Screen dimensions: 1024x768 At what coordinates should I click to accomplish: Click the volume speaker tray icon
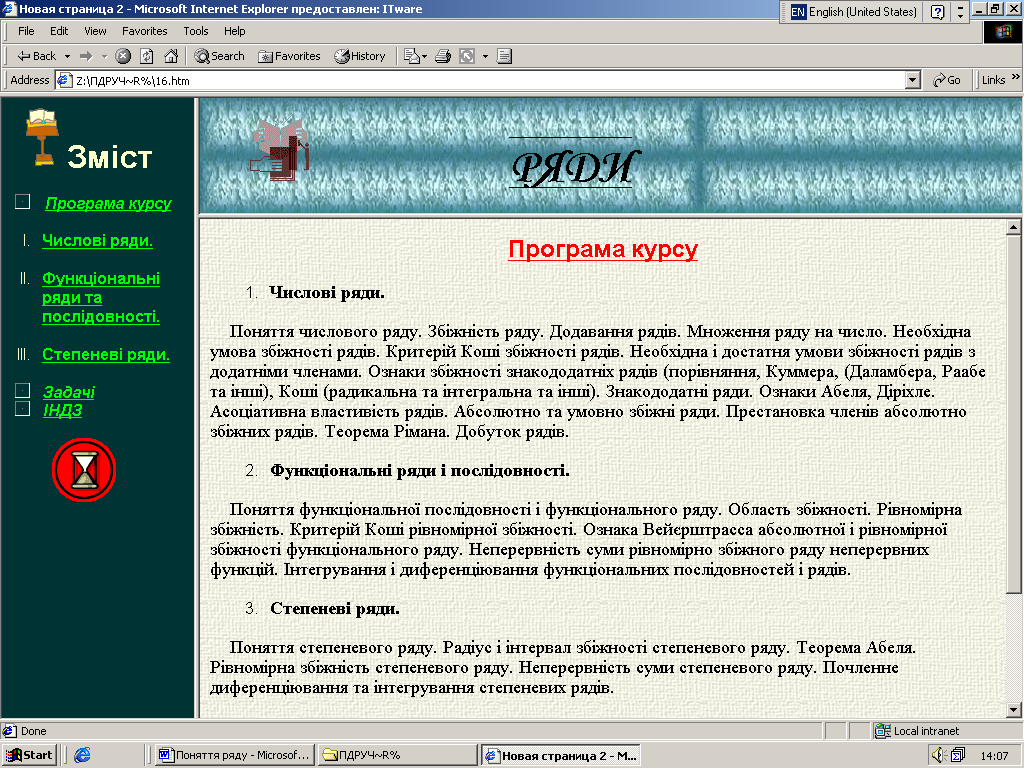coord(938,756)
